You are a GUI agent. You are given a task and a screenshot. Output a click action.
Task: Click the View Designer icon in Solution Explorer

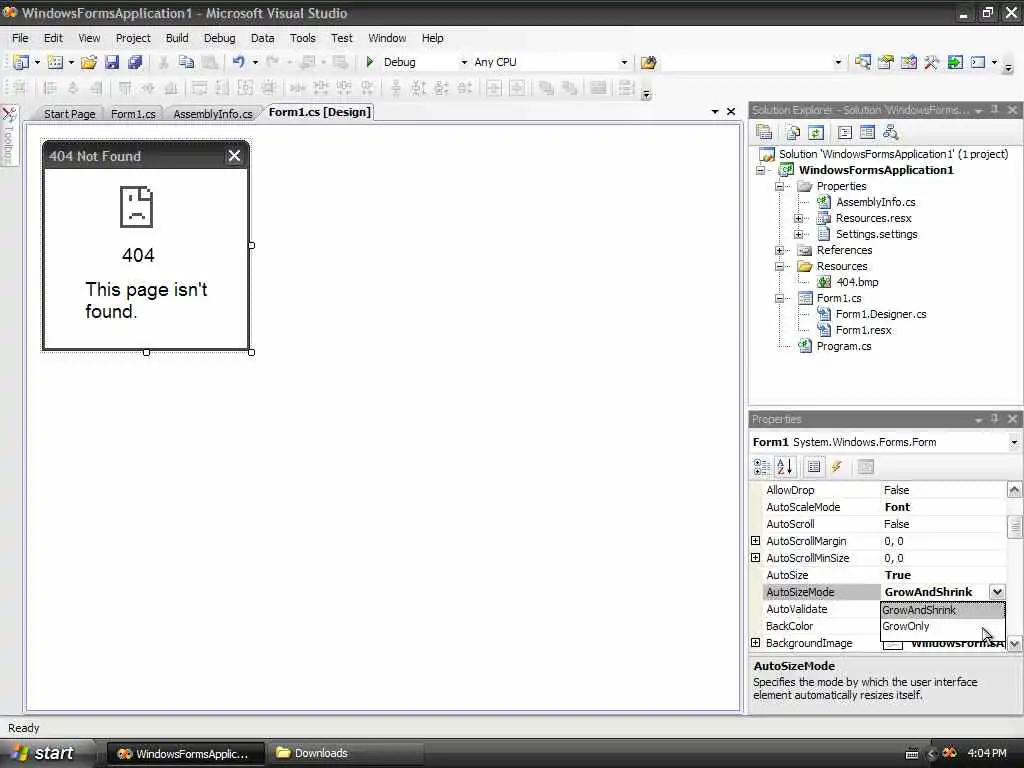pos(867,133)
